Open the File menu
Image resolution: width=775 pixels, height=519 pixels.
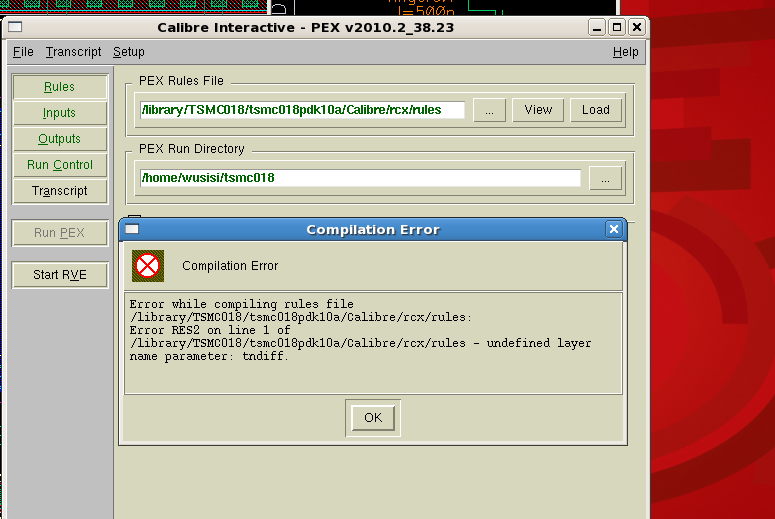(23, 52)
